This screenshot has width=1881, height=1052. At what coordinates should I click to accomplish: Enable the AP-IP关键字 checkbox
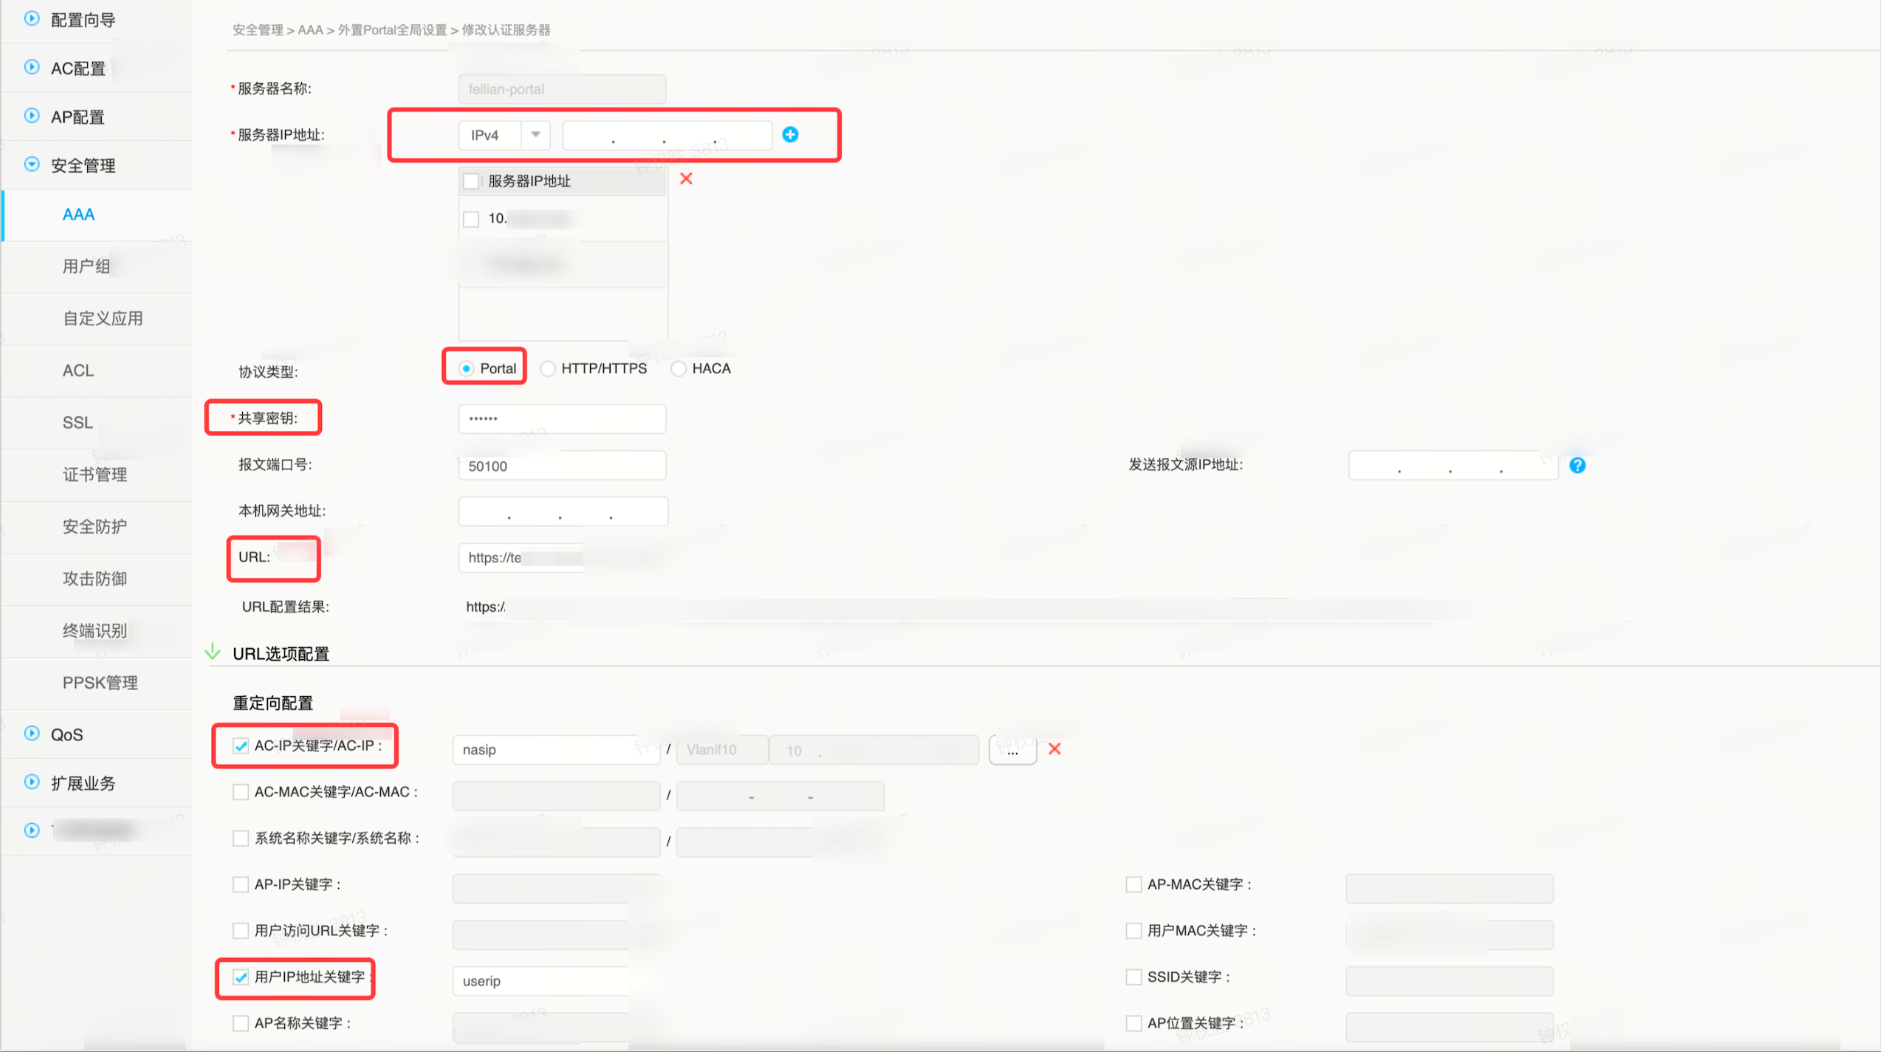pyautogui.click(x=241, y=884)
